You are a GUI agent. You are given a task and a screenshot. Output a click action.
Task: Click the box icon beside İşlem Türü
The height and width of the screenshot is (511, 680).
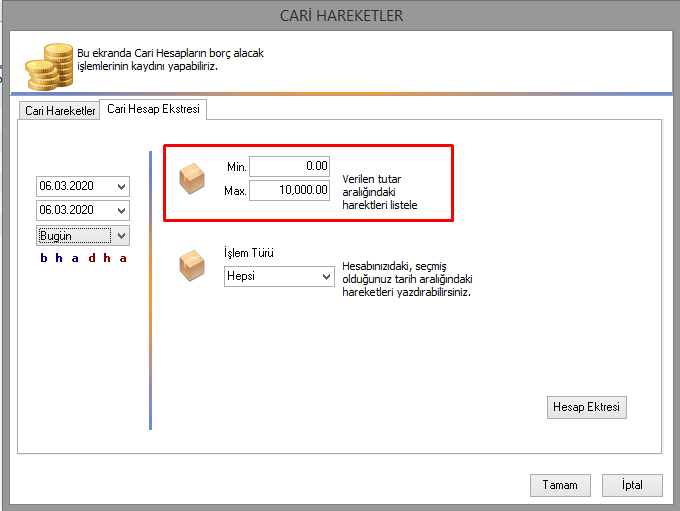(x=191, y=266)
